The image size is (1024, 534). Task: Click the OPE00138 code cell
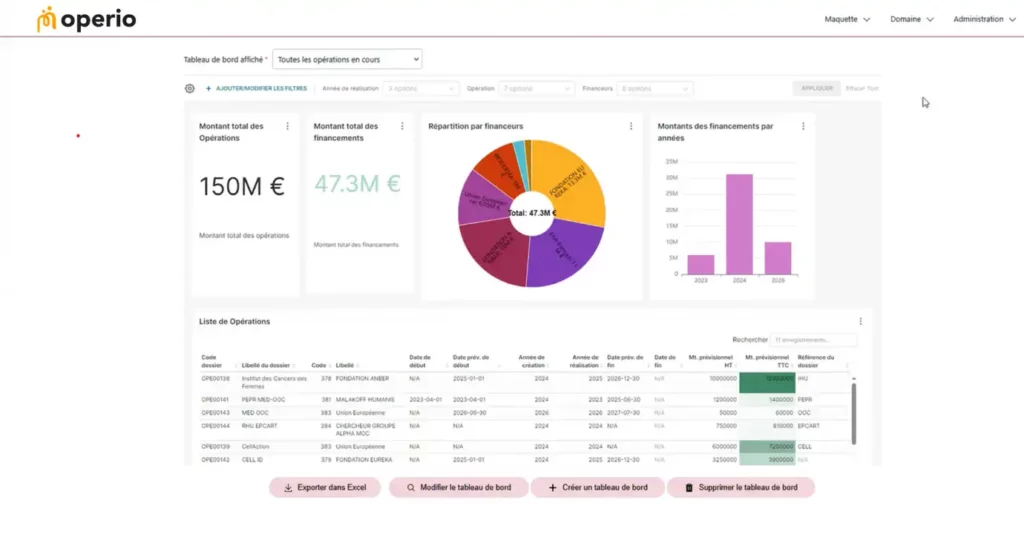tap(216, 379)
